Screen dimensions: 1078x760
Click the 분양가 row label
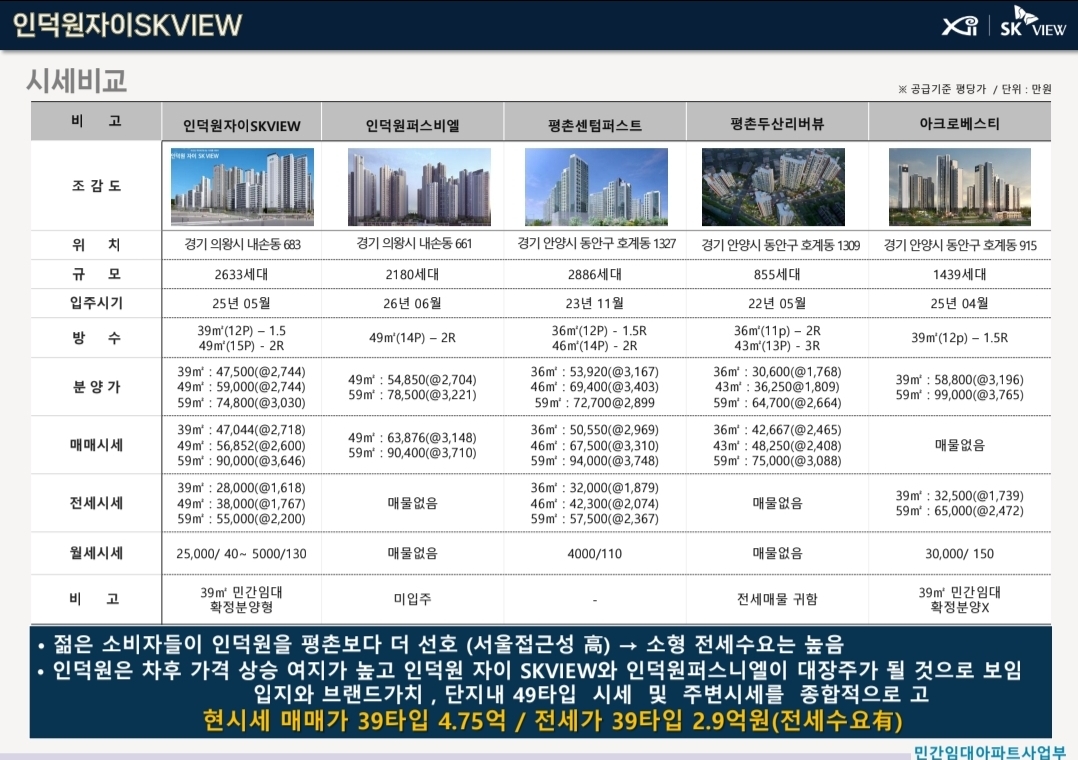click(x=96, y=387)
